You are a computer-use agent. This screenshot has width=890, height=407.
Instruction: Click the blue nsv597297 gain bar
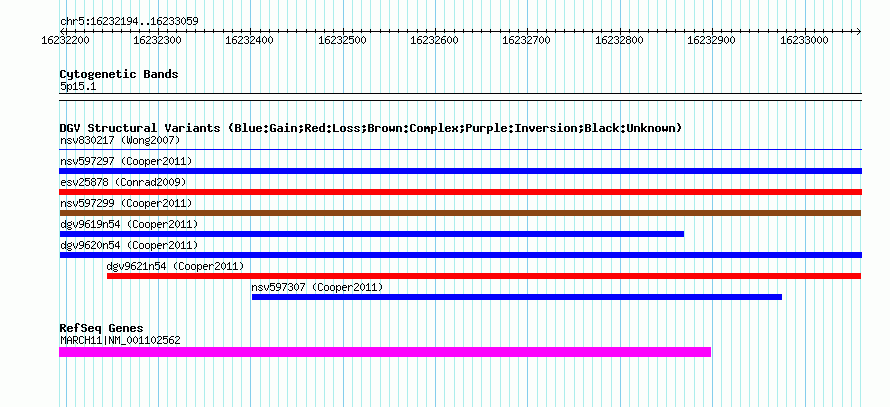460,171
